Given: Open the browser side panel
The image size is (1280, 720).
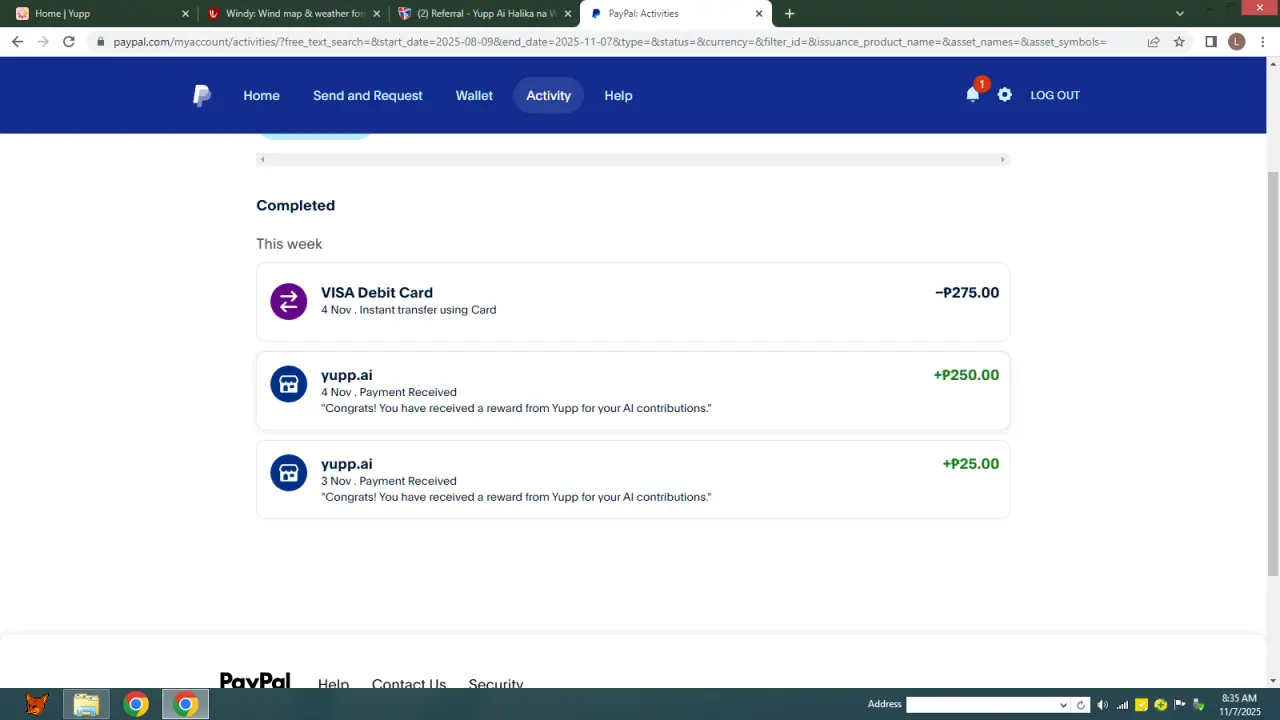Looking at the screenshot, I should 1211,42.
